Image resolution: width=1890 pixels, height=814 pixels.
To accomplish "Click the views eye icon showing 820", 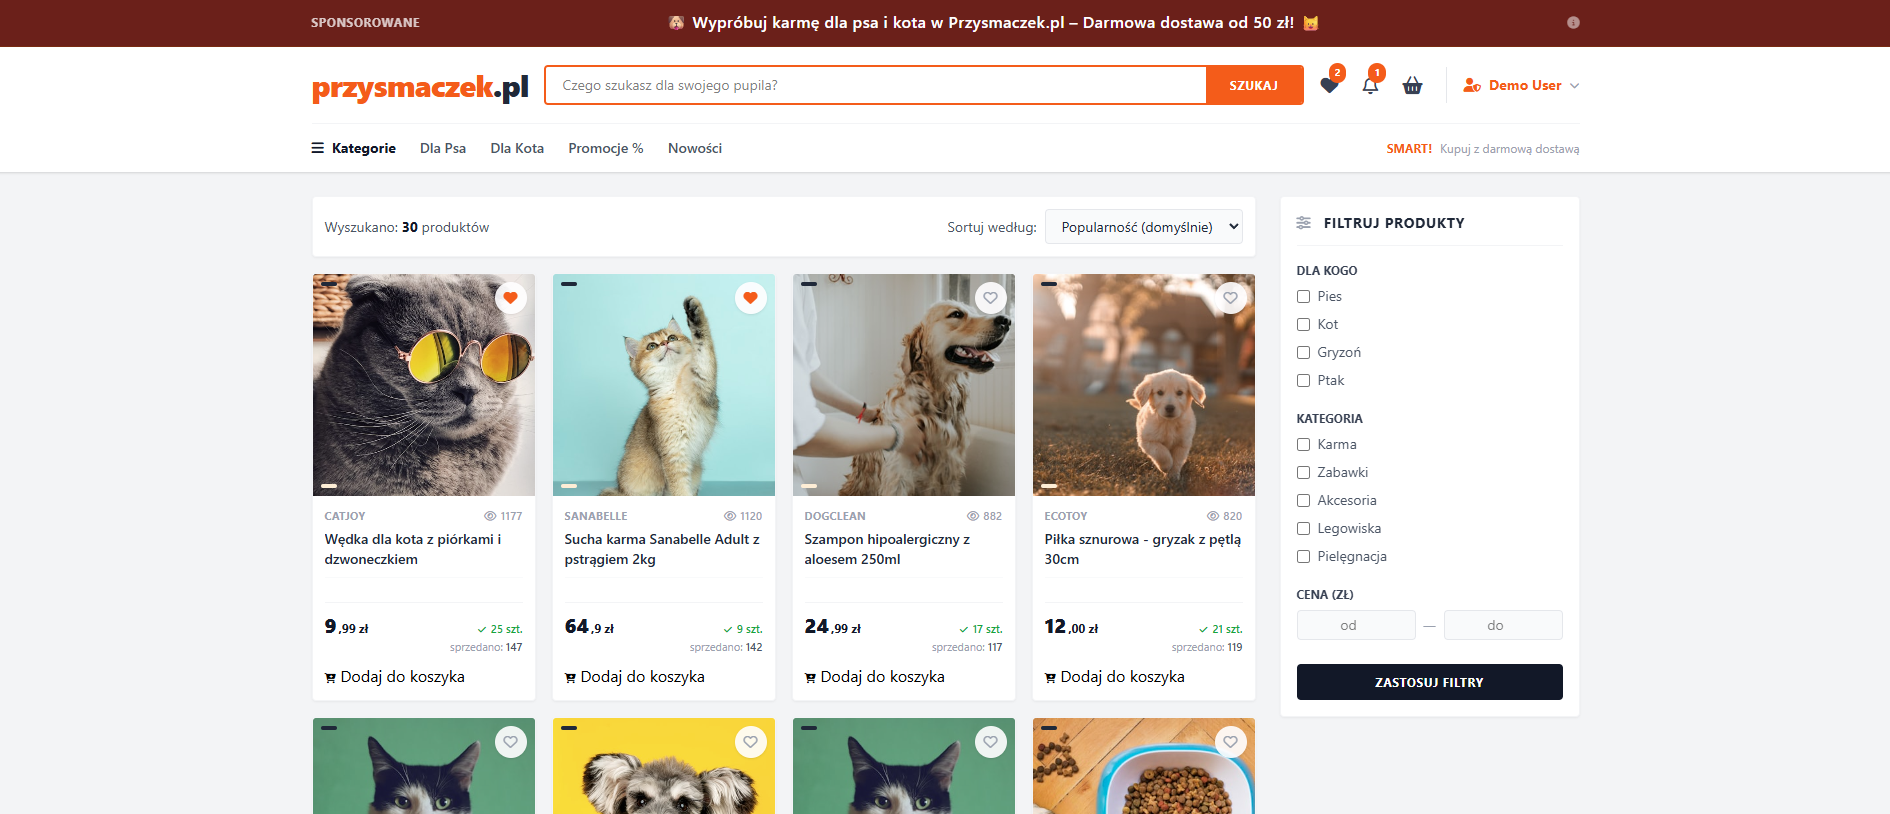I will coord(1213,516).
